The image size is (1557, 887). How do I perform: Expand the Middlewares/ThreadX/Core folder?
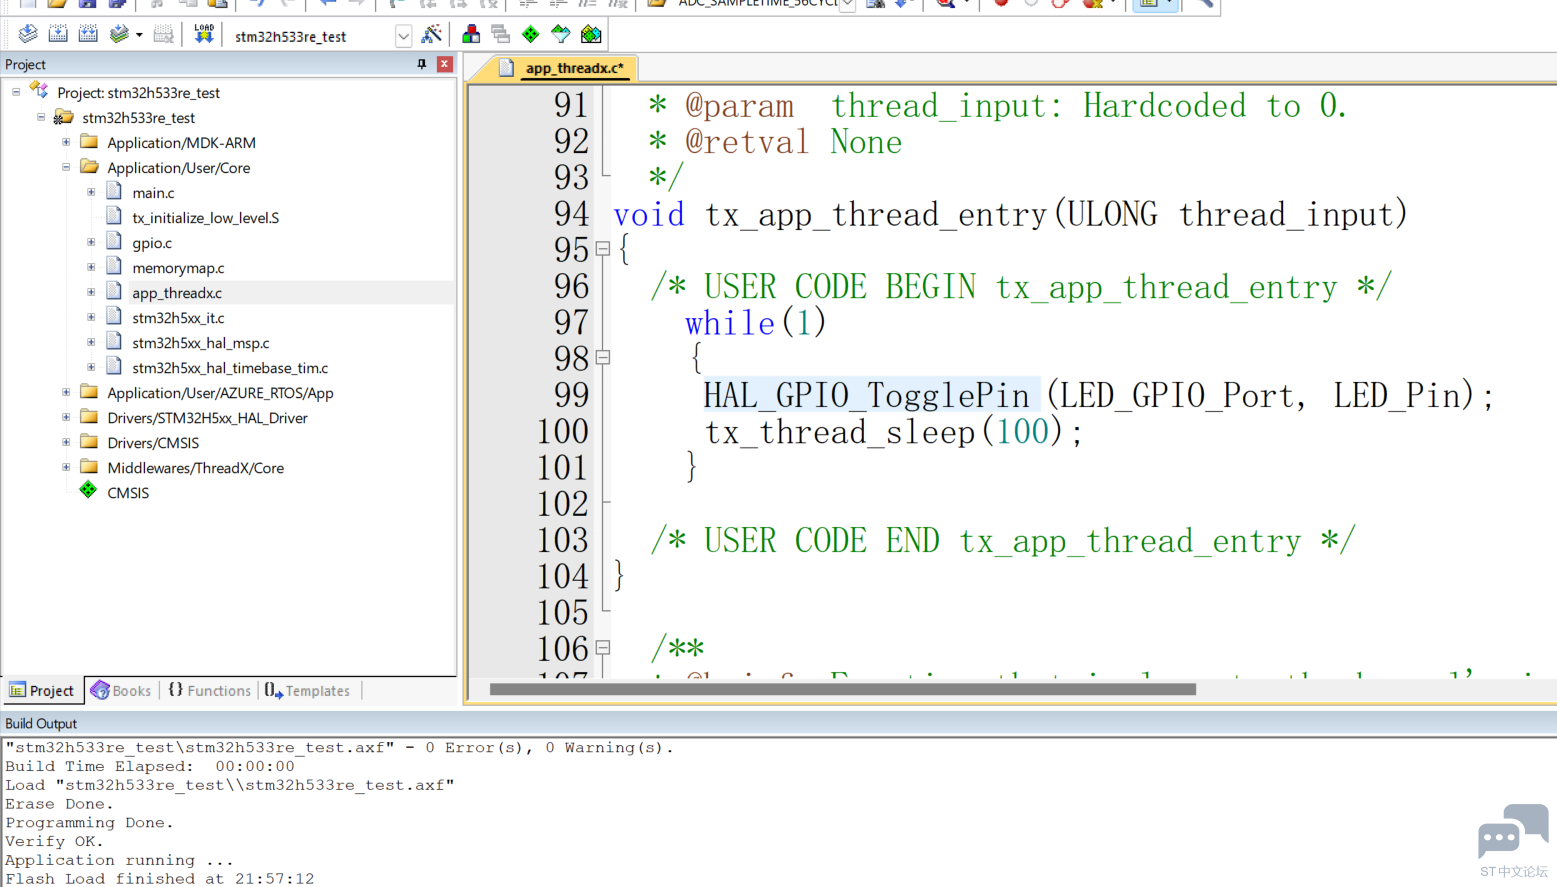[66, 467]
